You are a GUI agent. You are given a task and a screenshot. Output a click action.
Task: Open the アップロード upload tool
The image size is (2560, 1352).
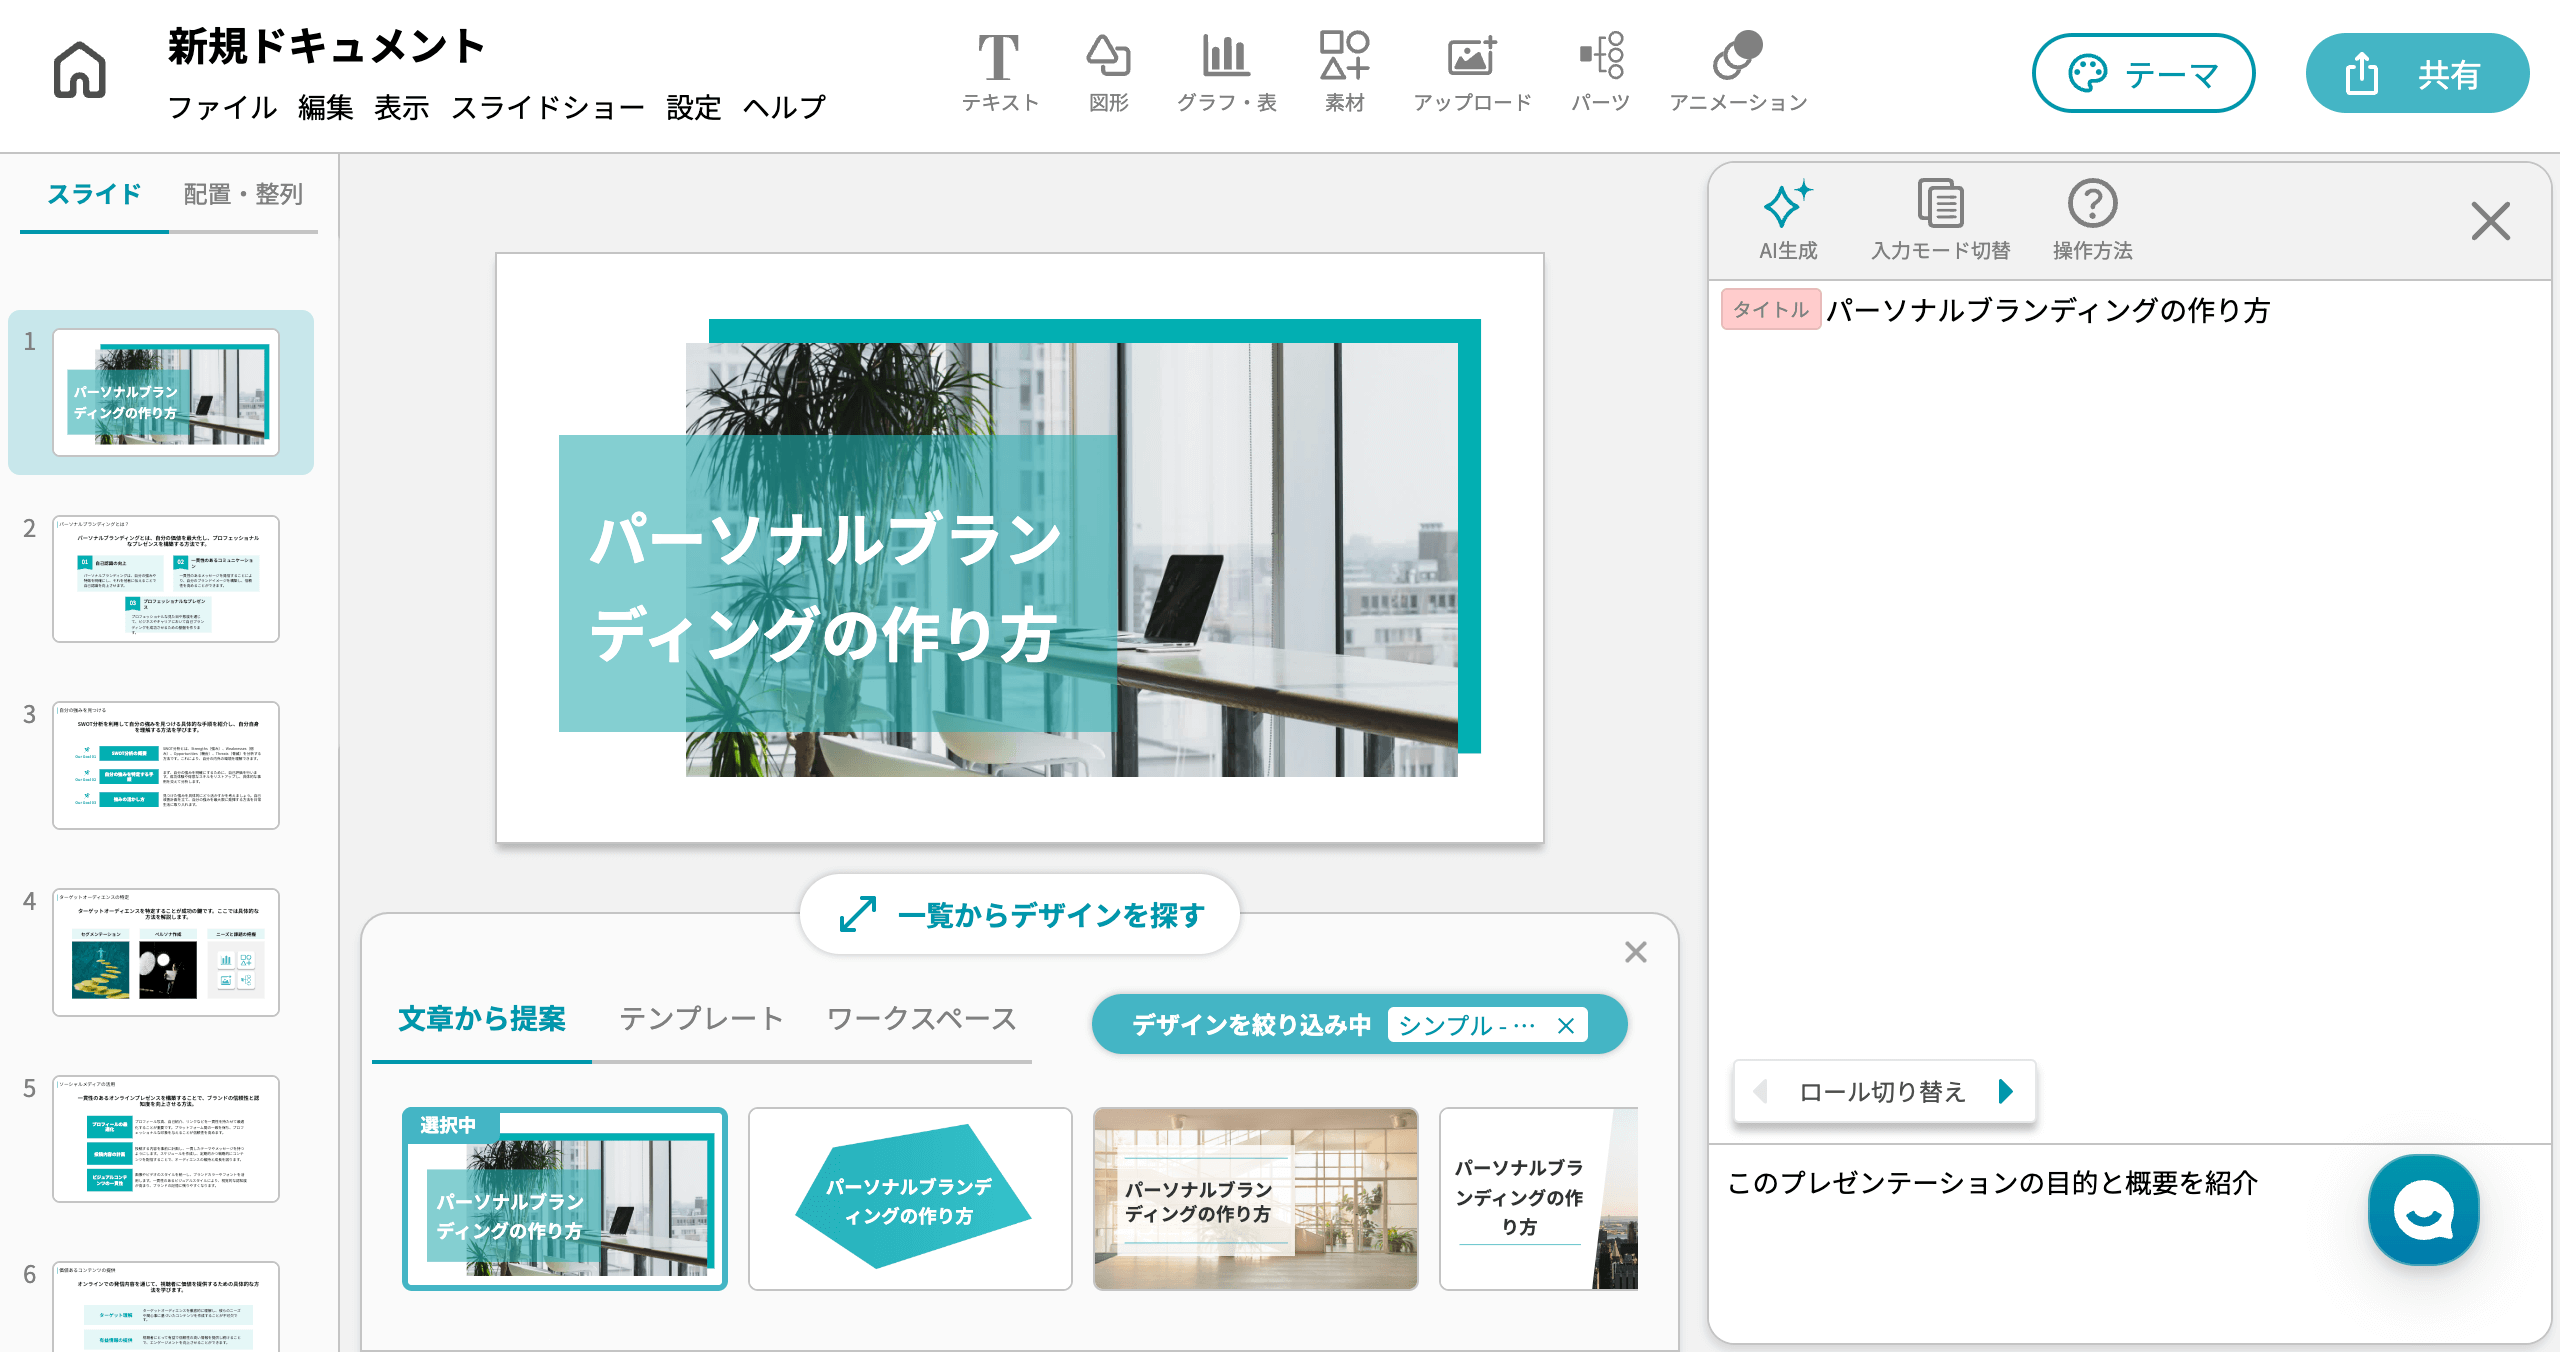click(1472, 72)
